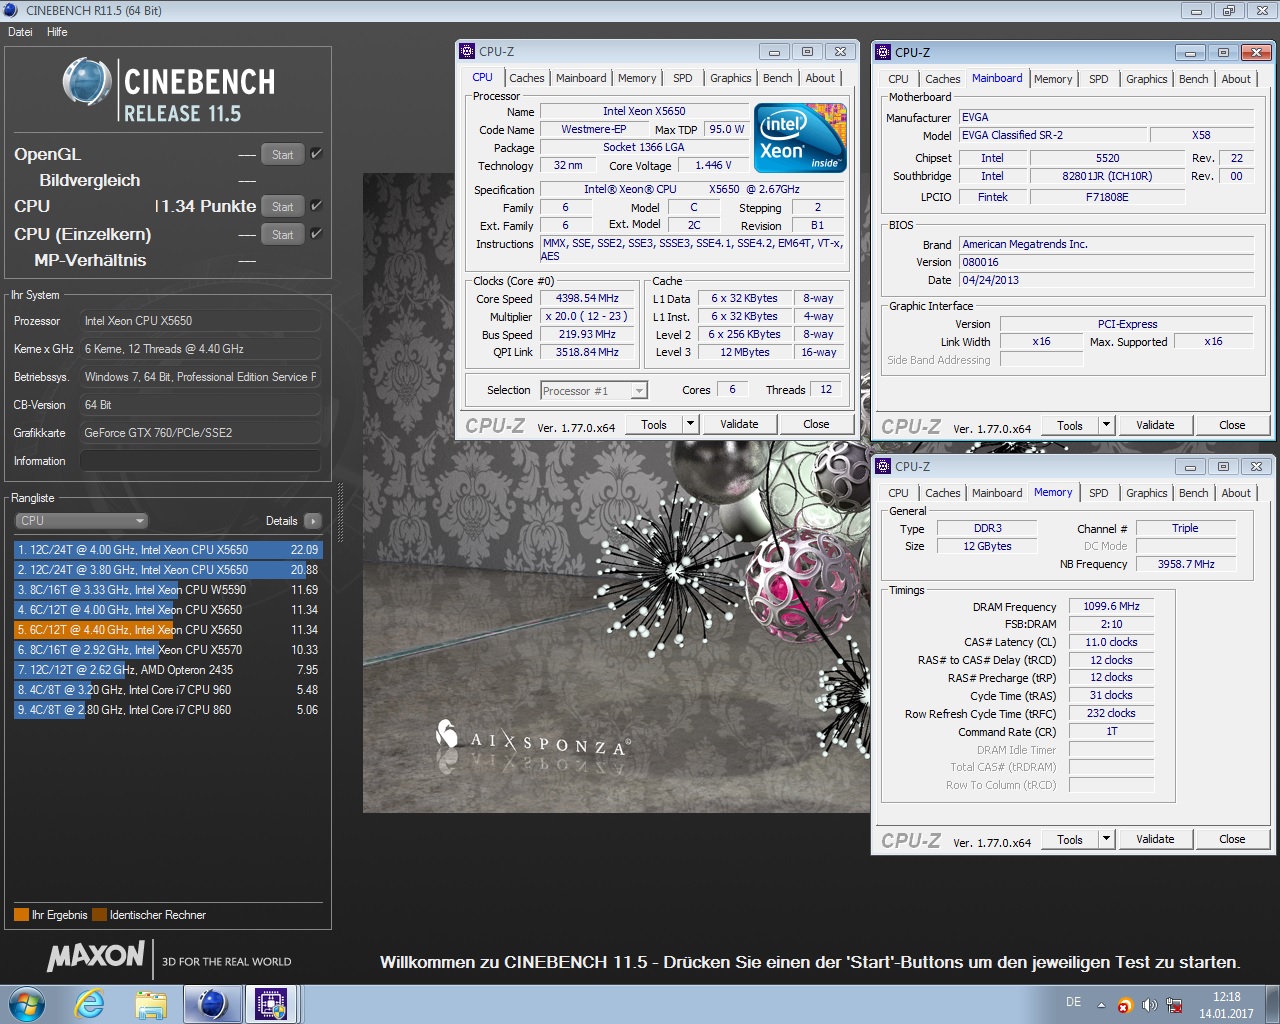Select ranking row 12C/24T @ 4.00 GHz
The image size is (1280, 1024).
click(168, 550)
